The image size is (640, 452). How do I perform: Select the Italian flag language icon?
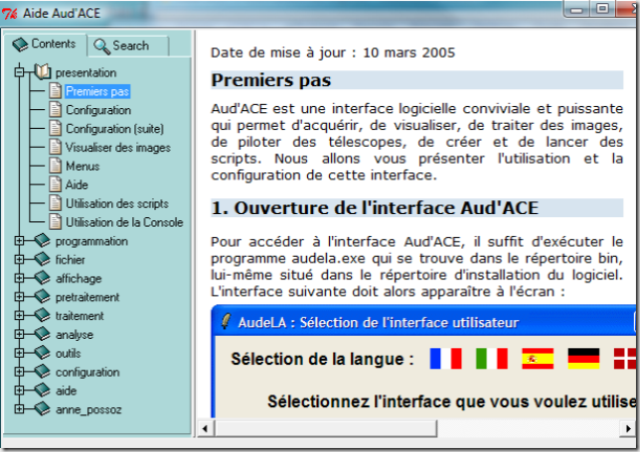(x=490, y=358)
